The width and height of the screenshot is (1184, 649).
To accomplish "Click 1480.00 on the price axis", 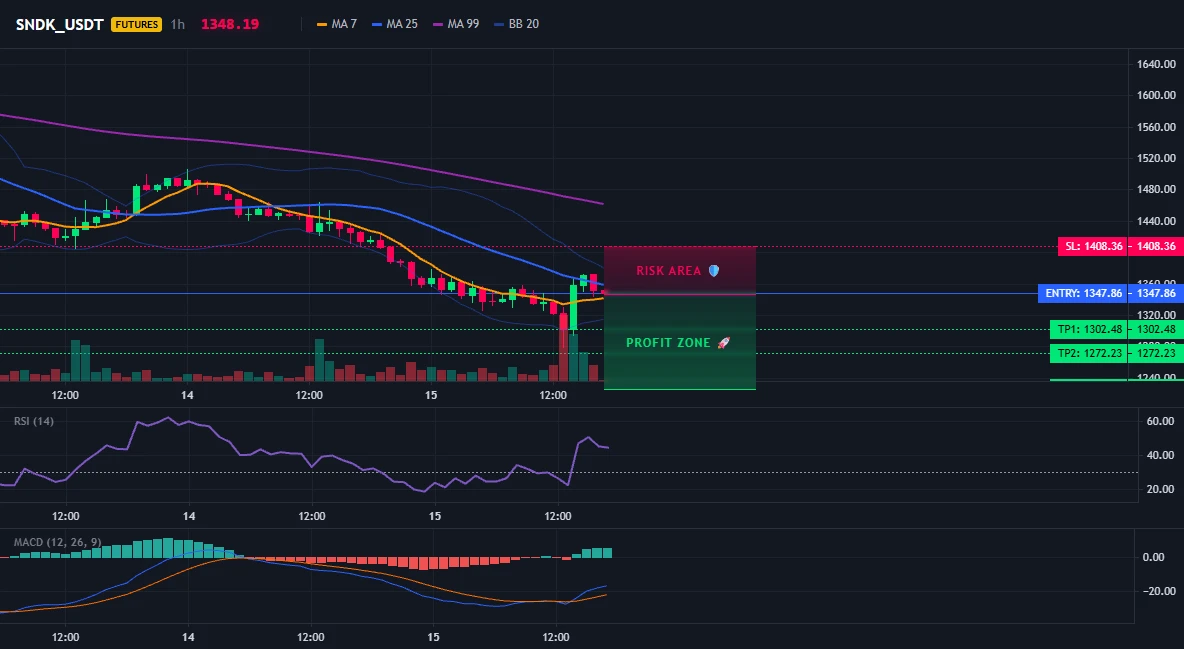I will point(1156,190).
